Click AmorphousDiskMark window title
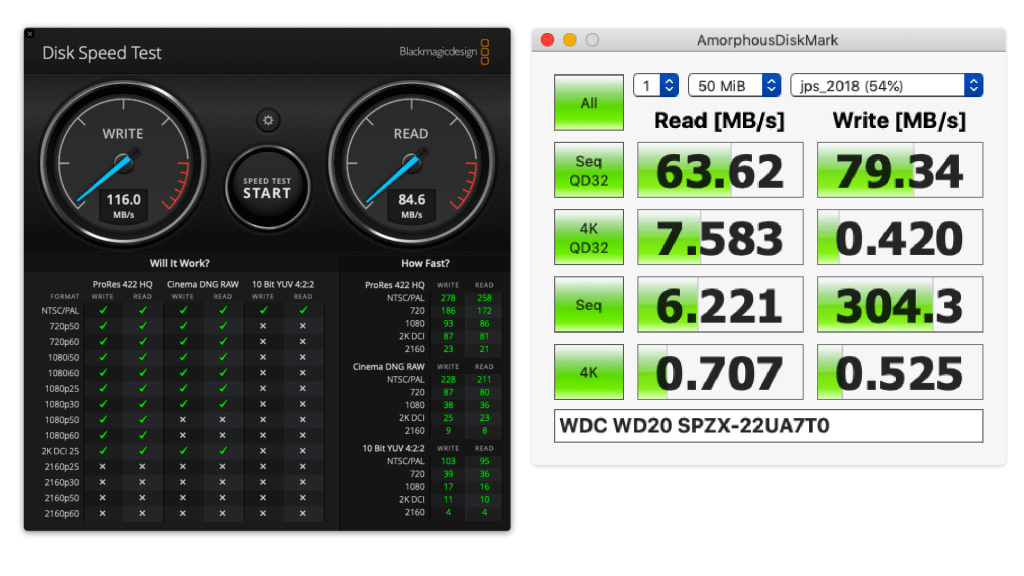The width and height of the screenshot is (1024, 576). 767,40
